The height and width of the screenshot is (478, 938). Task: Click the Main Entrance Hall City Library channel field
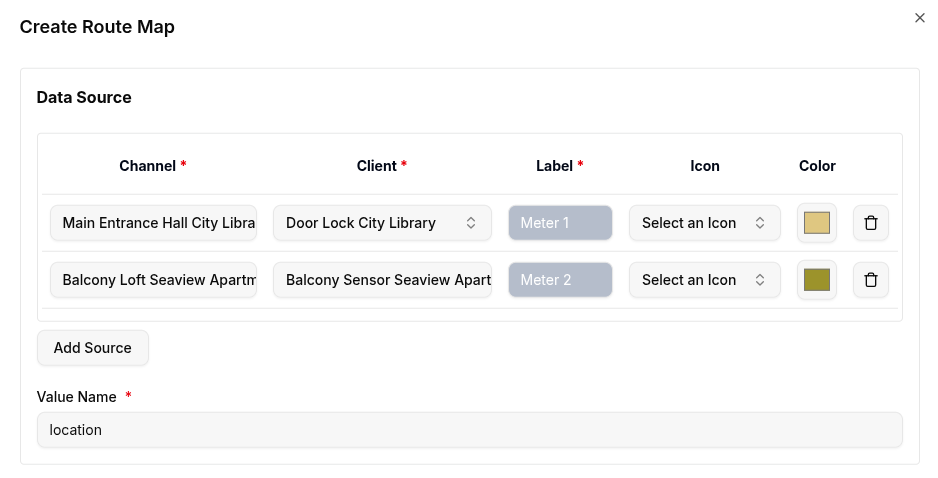coord(153,223)
